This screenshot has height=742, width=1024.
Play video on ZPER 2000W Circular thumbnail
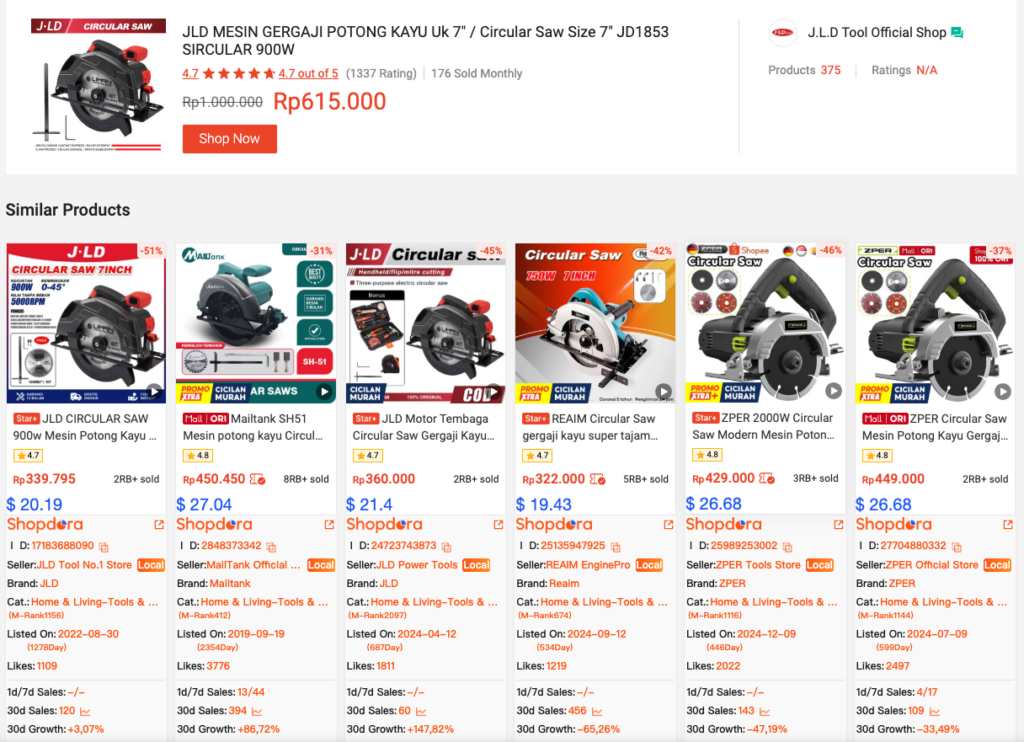[833, 391]
